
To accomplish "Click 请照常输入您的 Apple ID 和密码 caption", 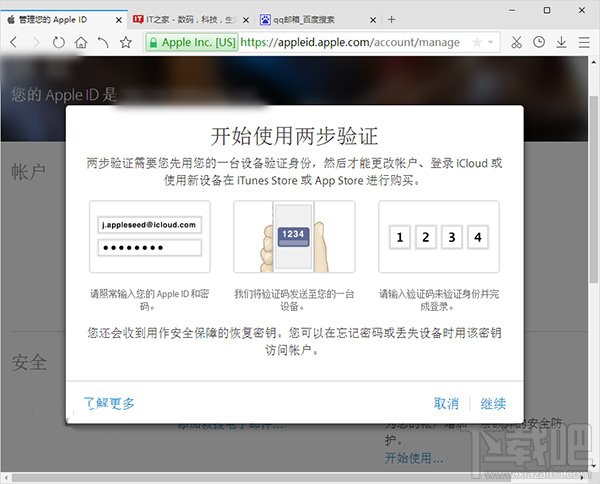I will (150, 300).
